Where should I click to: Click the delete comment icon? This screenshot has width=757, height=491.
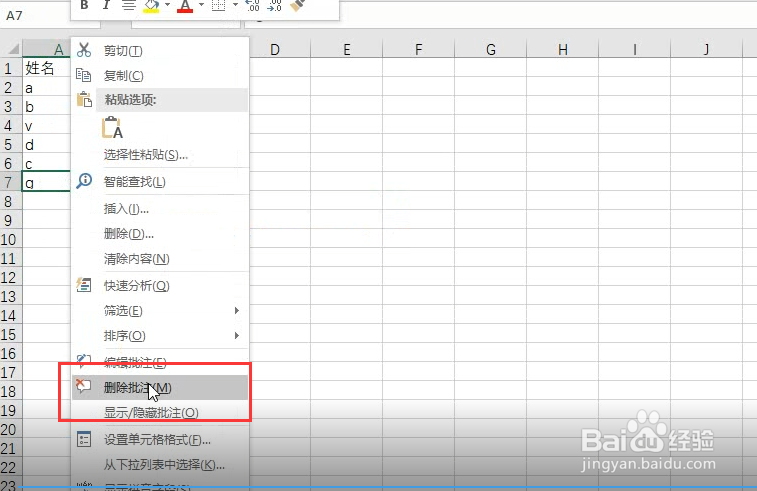83,386
